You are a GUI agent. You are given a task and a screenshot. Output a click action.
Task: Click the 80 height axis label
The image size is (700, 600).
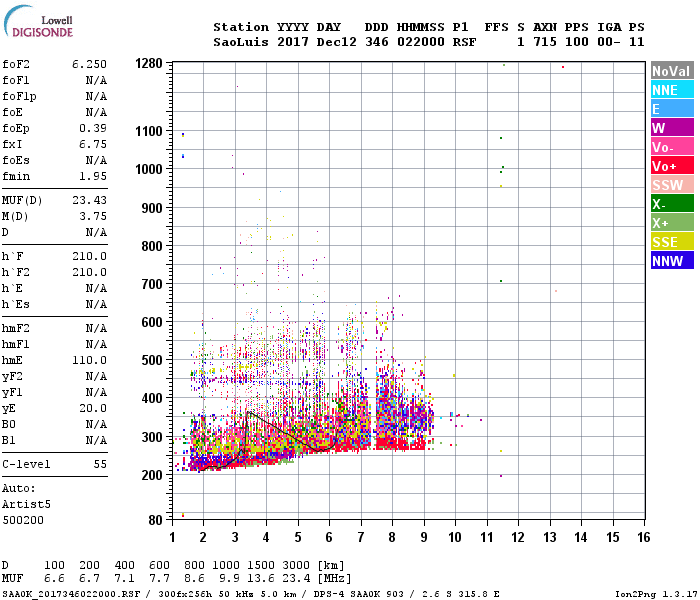[156, 520]
